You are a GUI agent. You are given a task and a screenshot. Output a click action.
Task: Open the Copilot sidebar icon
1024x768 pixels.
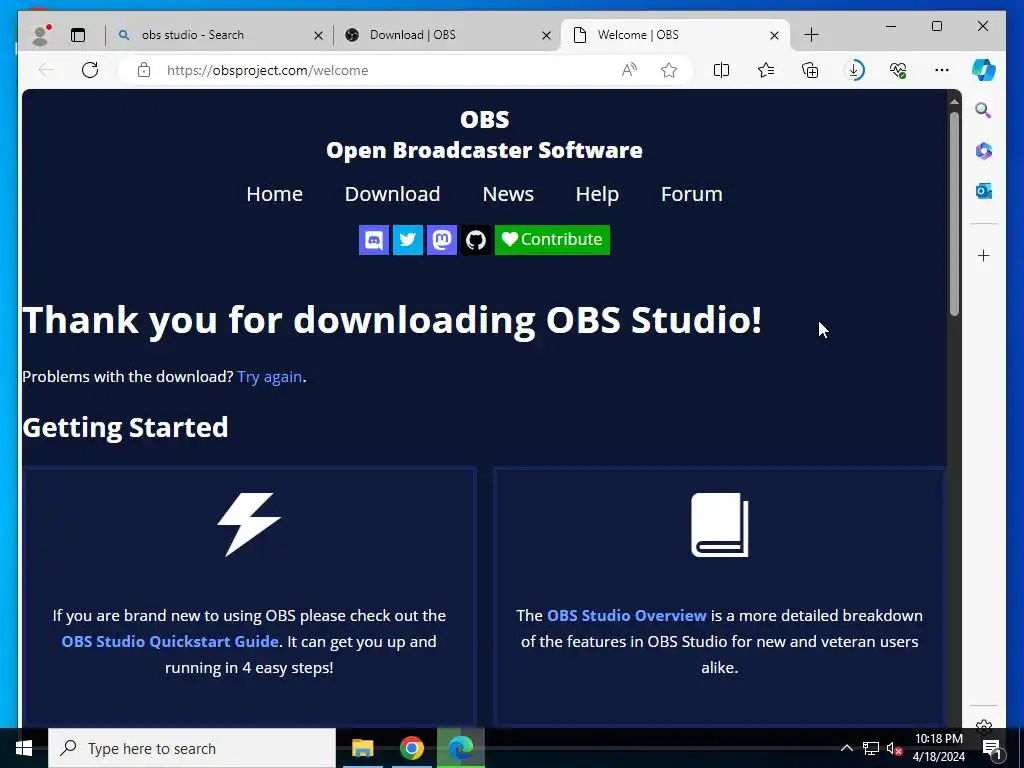(984, 70)
